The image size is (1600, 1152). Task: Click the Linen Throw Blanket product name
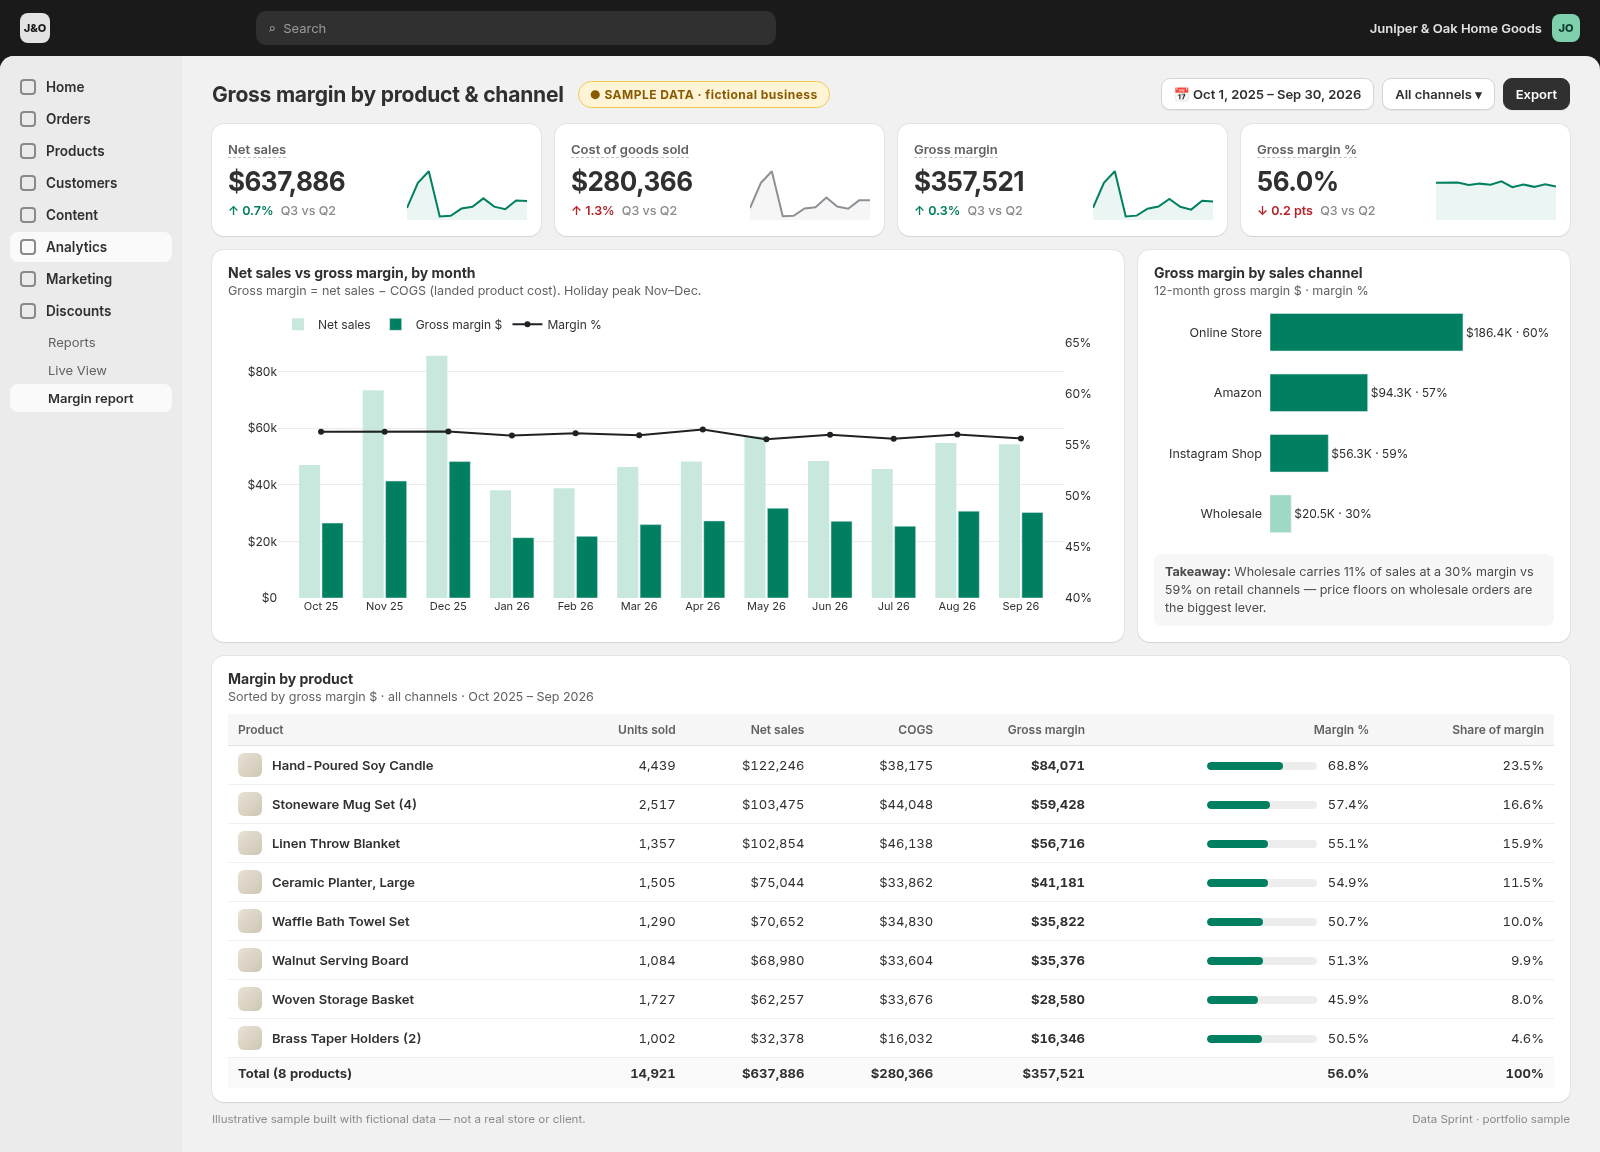tap(336, 843)
